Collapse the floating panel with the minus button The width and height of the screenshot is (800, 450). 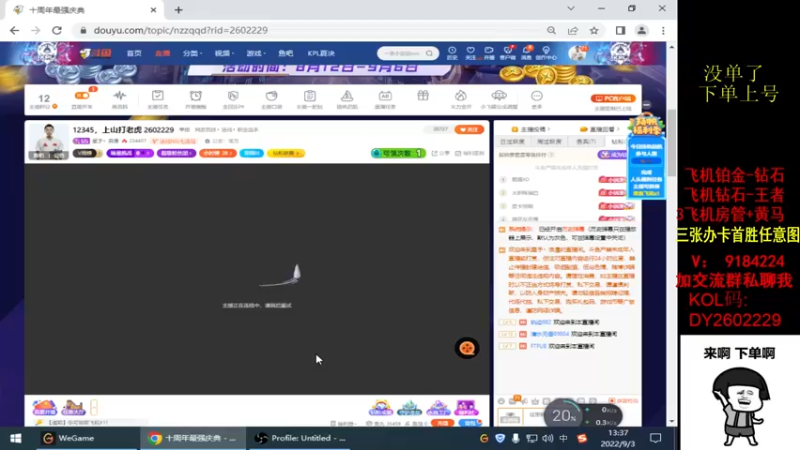(646, 105)
